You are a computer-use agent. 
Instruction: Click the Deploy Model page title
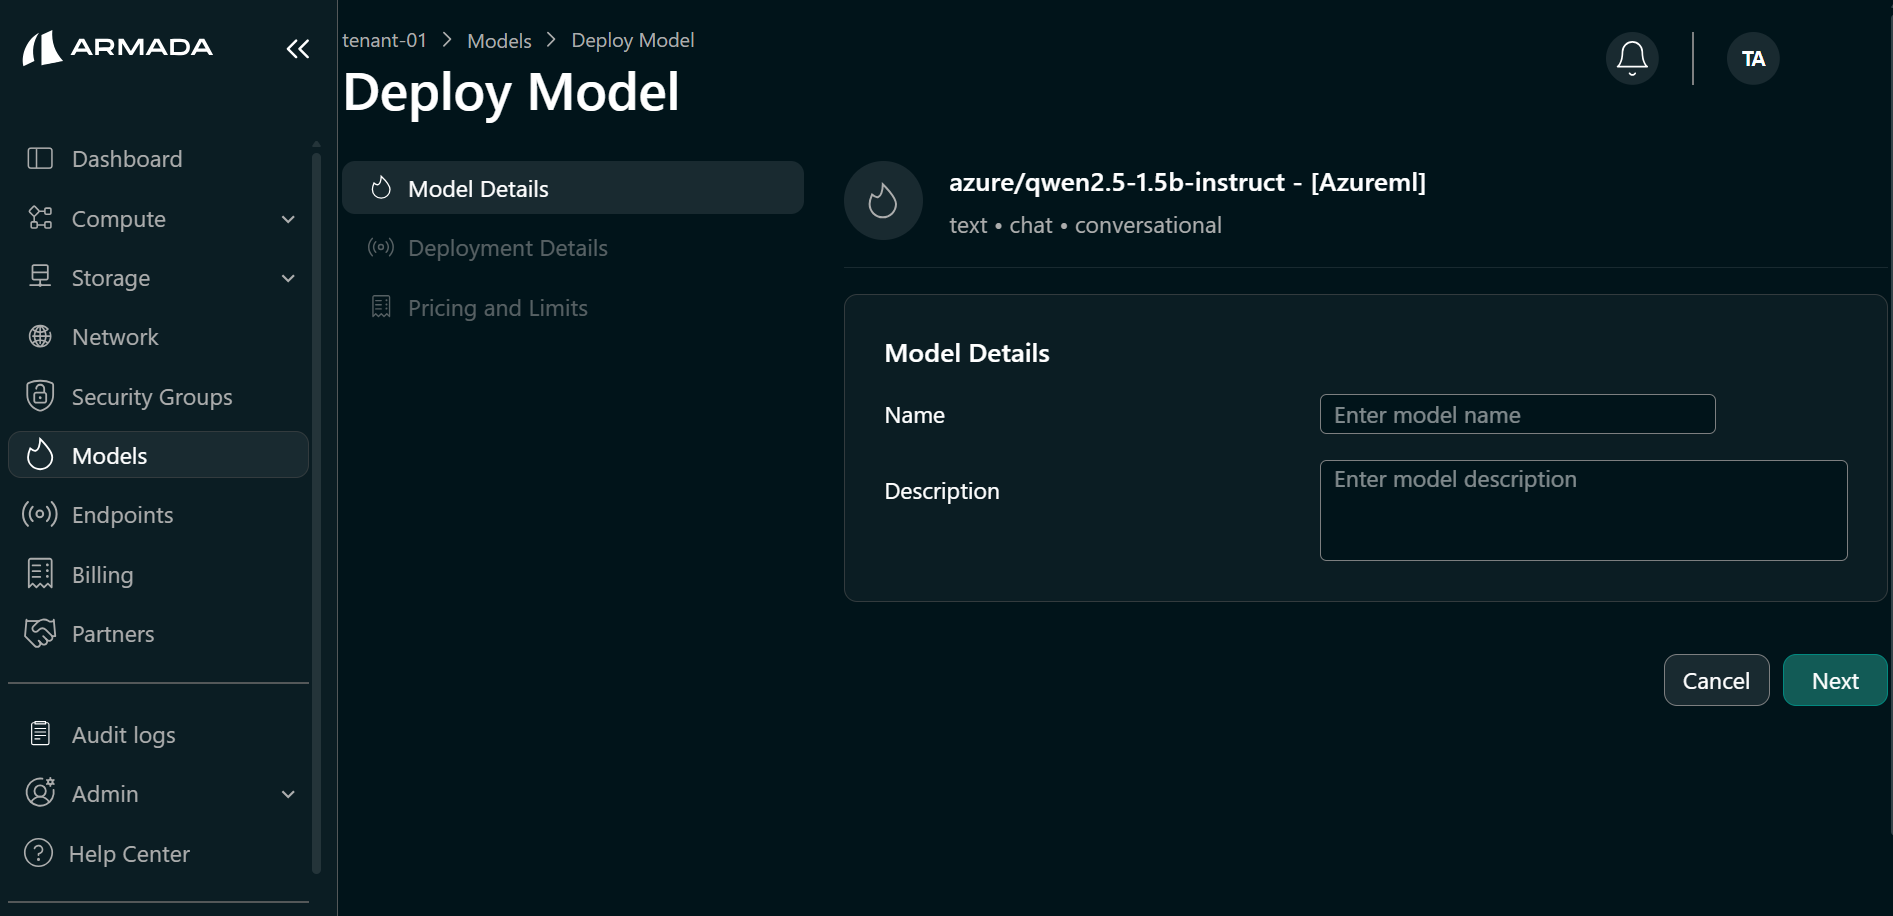[511, 92]
